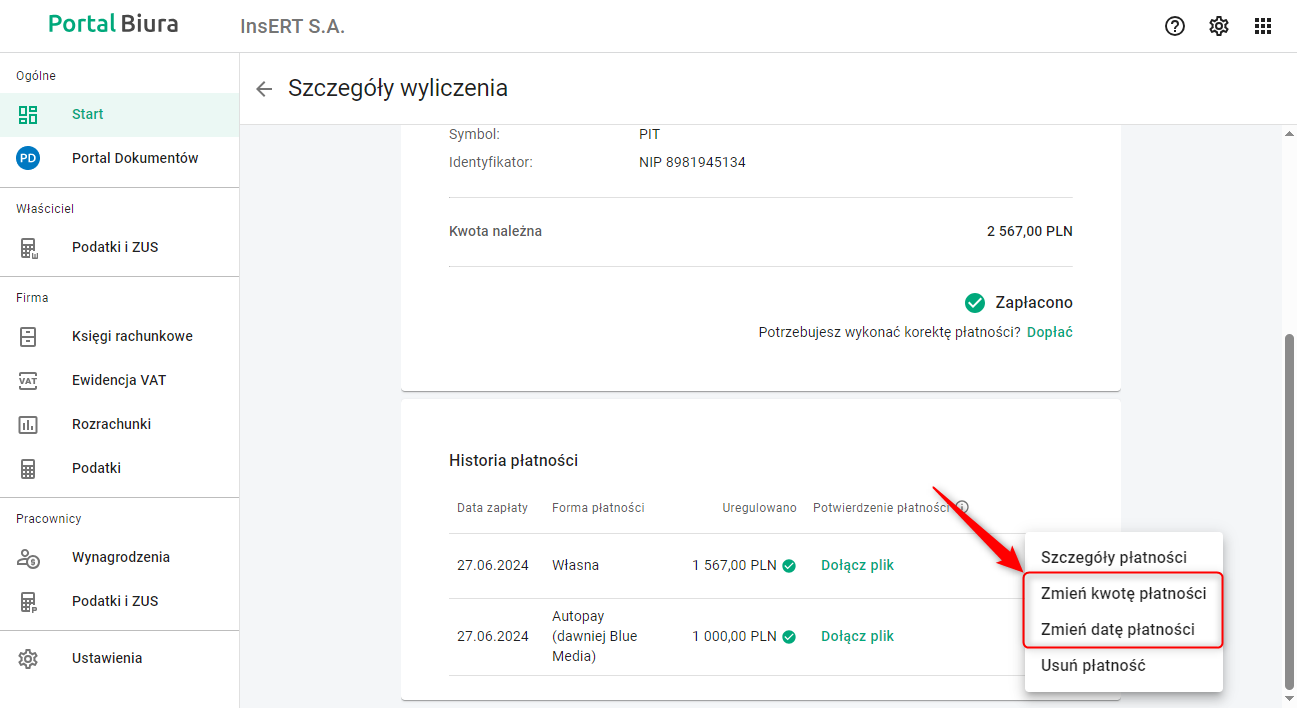Click the Wynagrodzenia sidebar icon
1297x708 pixels.
[28, 557]
